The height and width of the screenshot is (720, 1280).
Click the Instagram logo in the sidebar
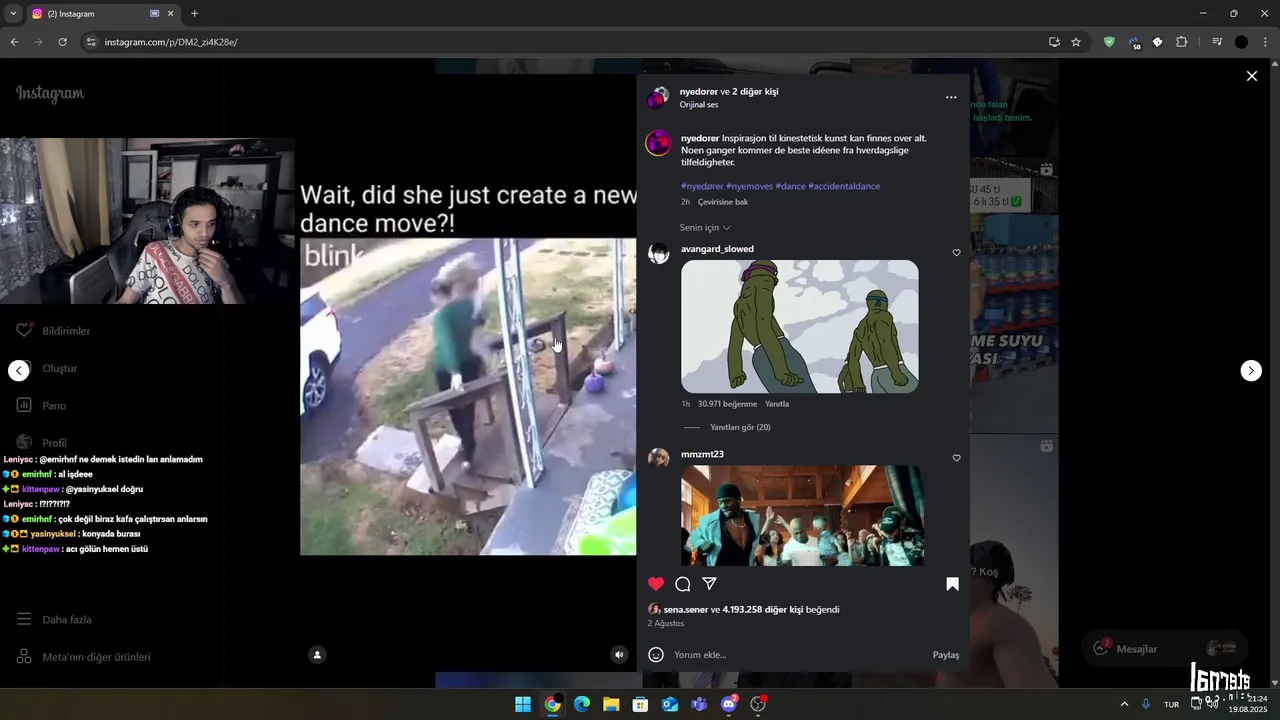[50, 93]
